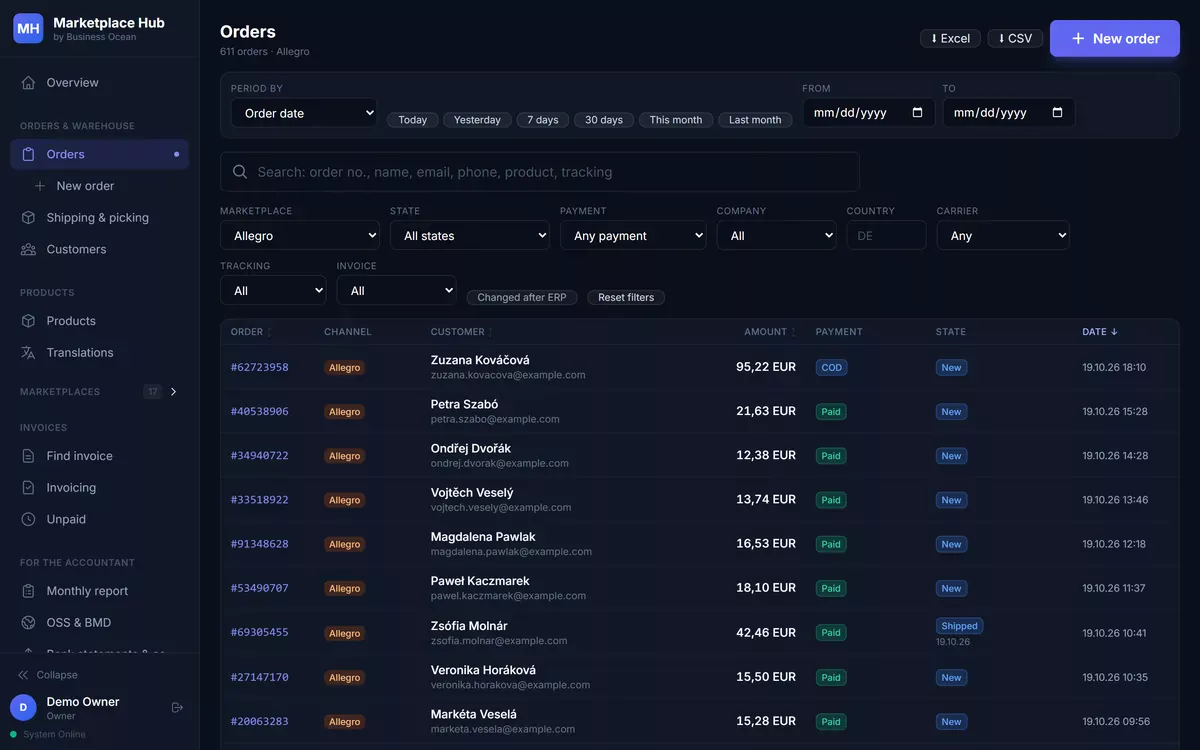Image resolution: width=1200 pixels, height=750 pixels.
Task: Open the Company filter dropdown
Action: 777,236
